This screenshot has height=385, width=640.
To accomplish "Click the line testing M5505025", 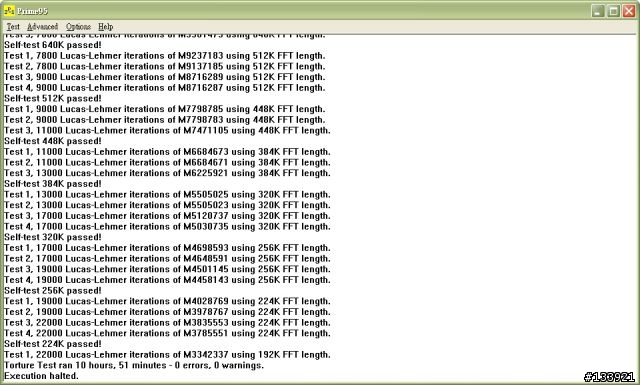I will pyautogui.click(x=167, y=194).
